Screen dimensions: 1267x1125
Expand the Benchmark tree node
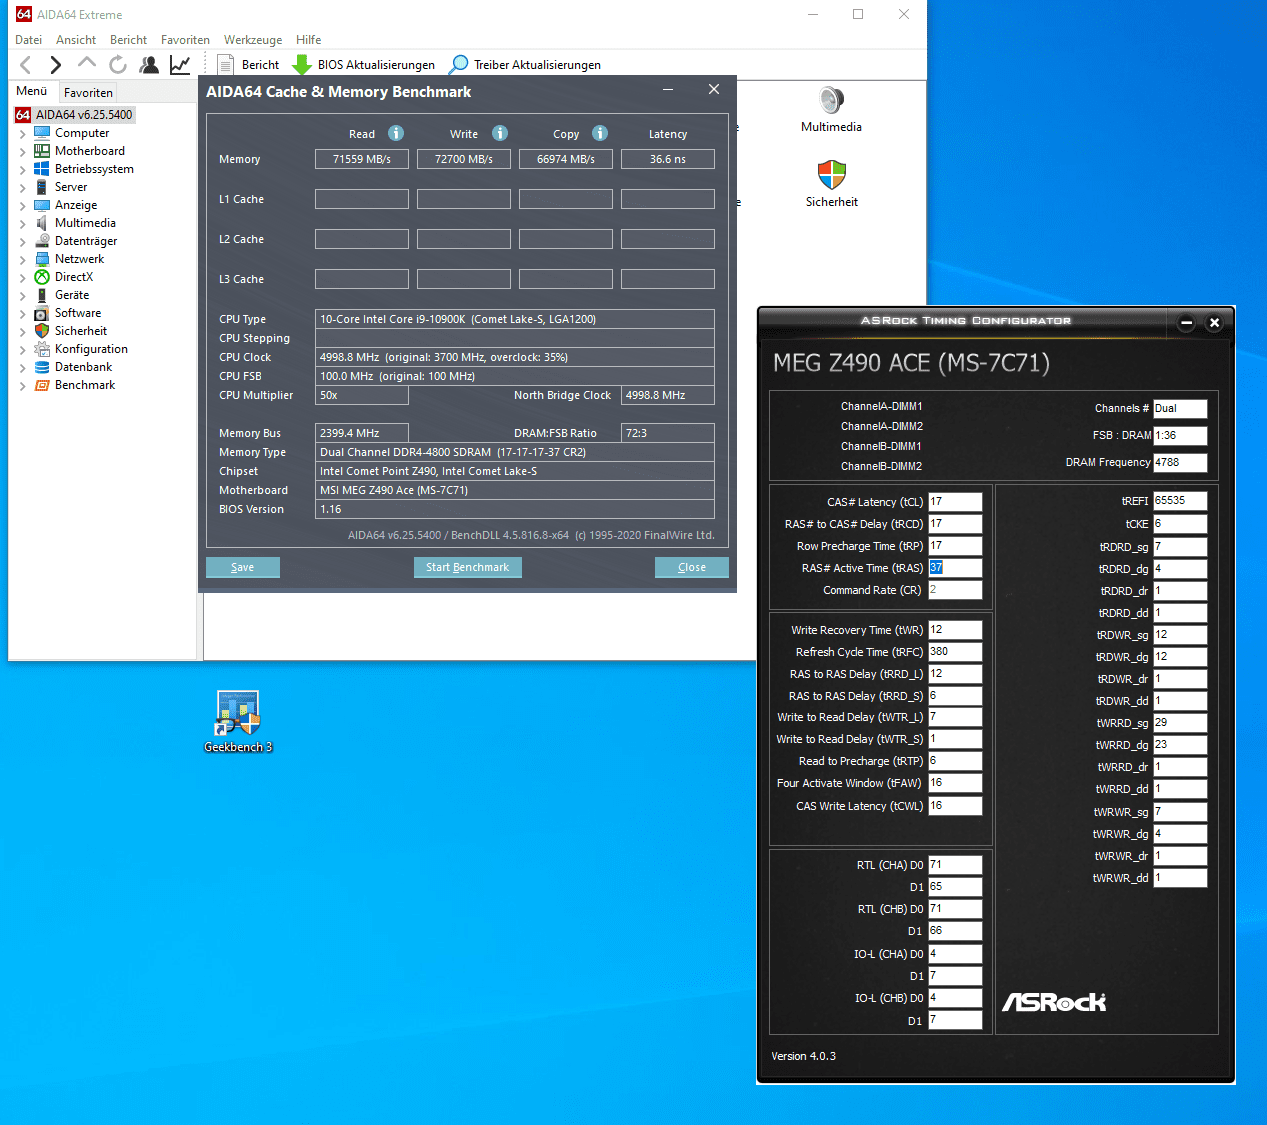click(22, 385)
